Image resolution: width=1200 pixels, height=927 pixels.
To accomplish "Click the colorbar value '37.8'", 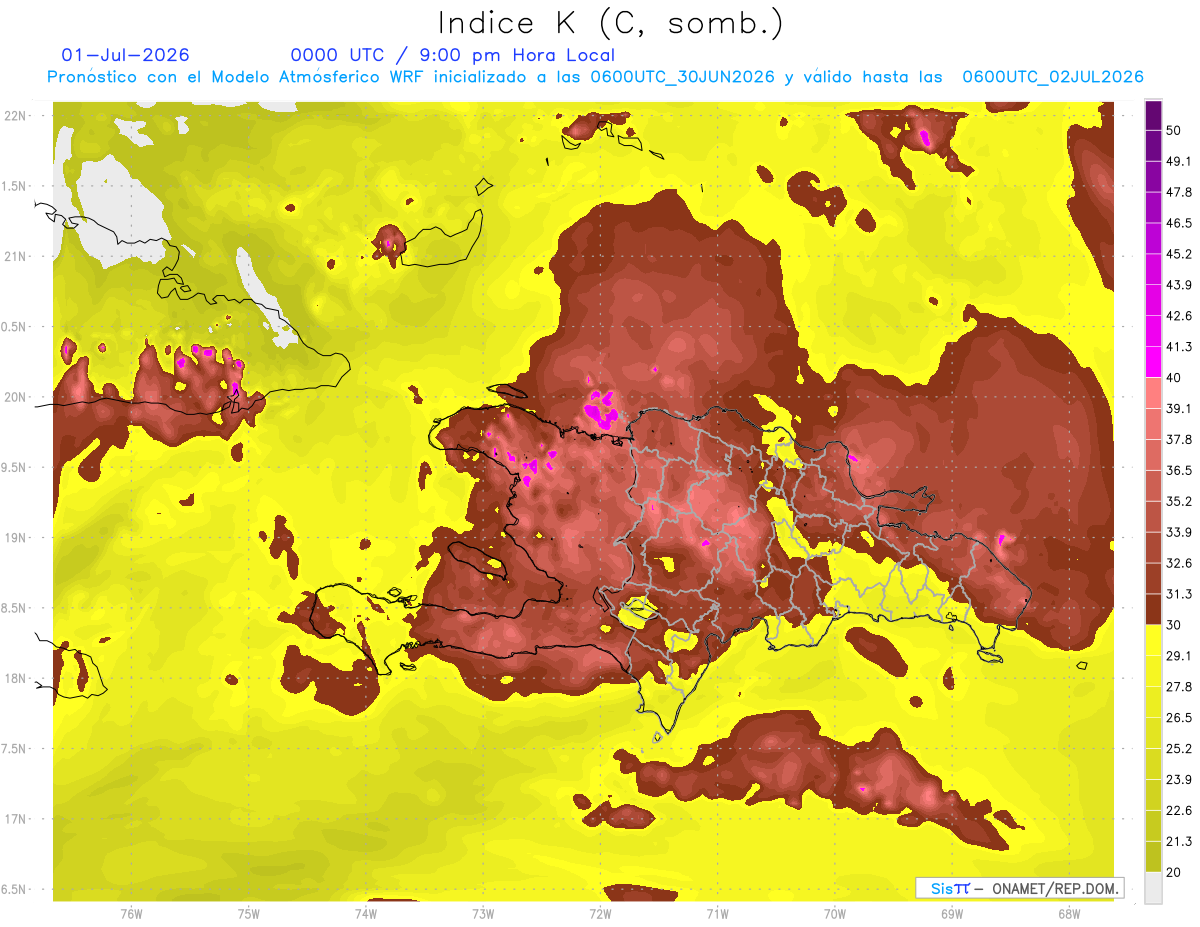I will tap(1179, 439).
